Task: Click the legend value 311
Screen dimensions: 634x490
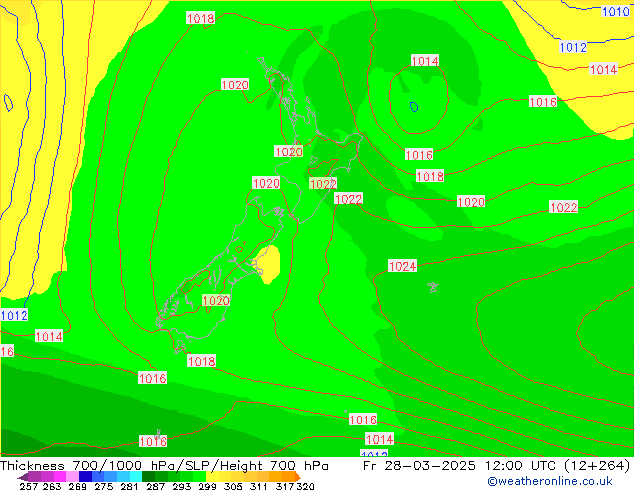Action: tap(259, 486)
